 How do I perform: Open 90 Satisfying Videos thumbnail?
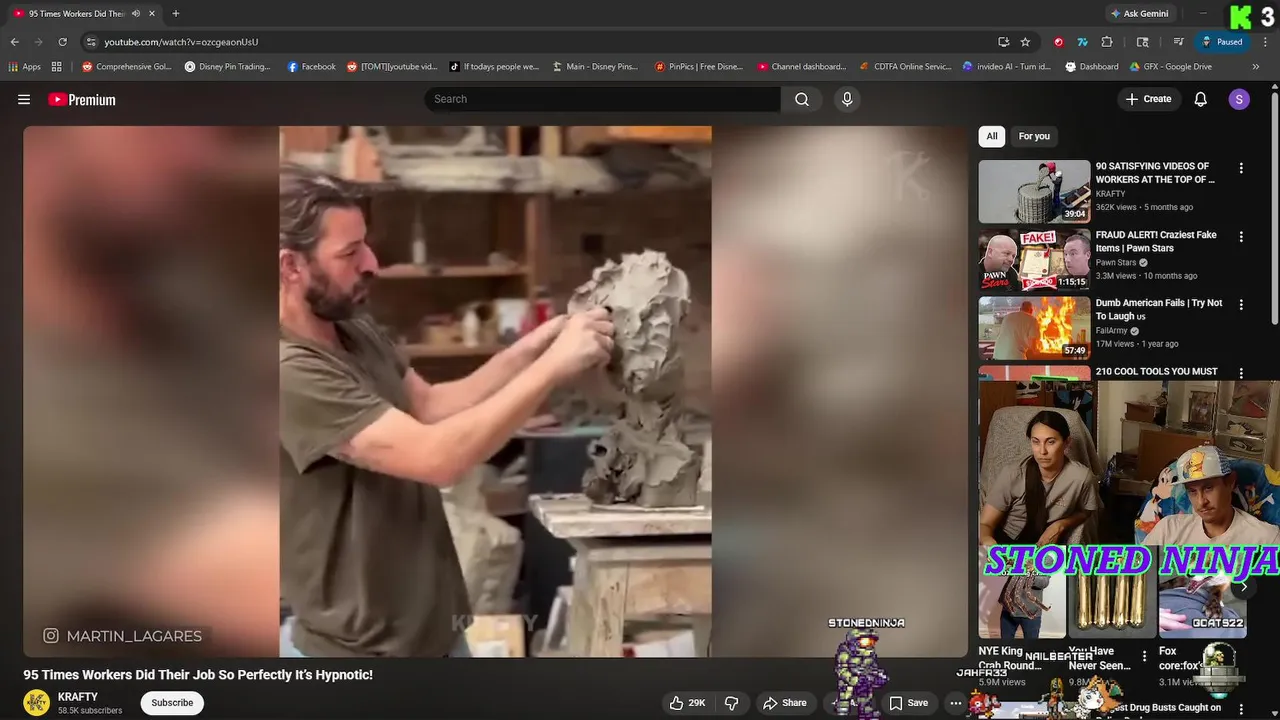pyautogui.click(x=1034, y=191)
